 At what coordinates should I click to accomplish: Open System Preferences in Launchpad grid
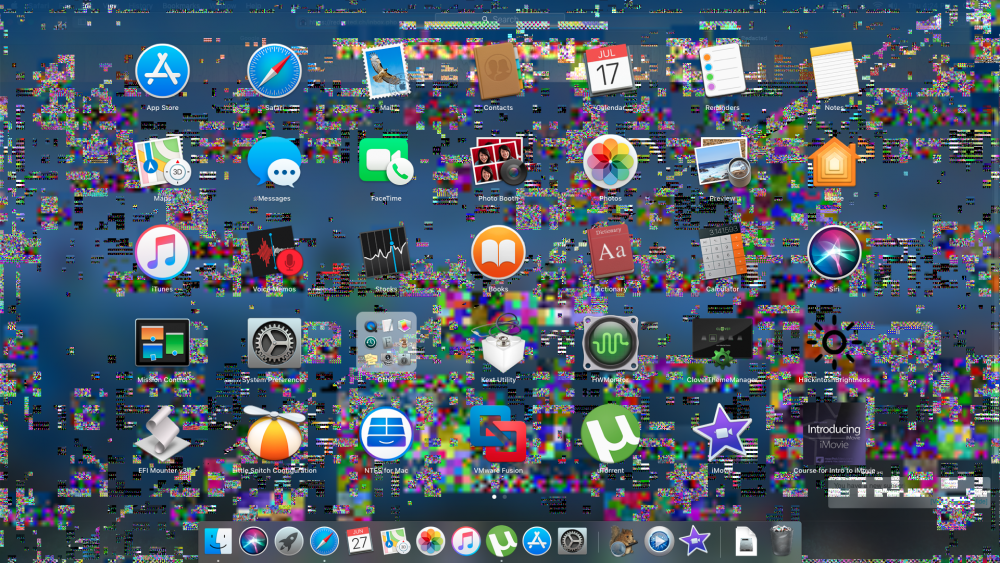[x=274, y=343]
